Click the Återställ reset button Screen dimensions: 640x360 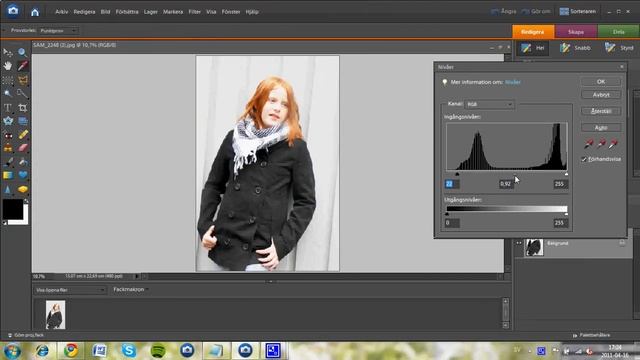click(601, 111)
